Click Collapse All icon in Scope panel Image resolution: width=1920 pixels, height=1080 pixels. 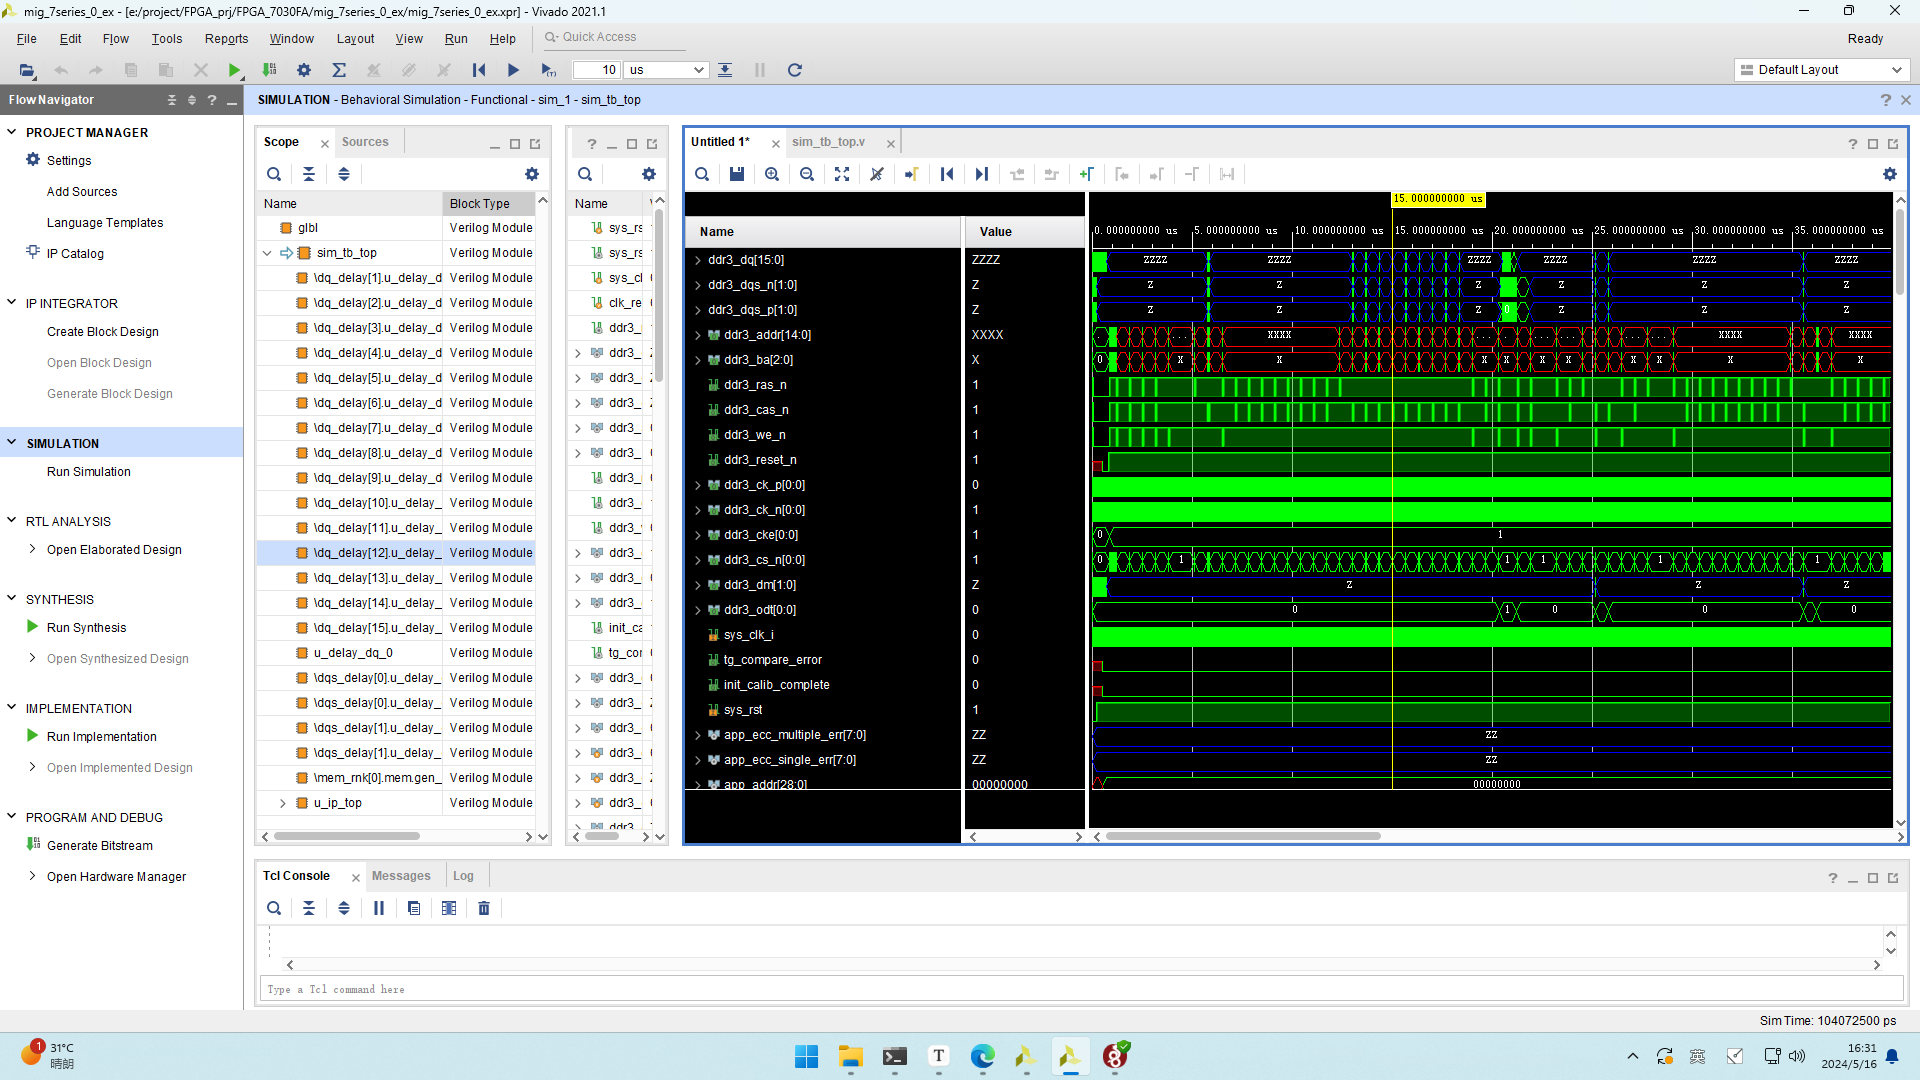(x=309, y=174)
